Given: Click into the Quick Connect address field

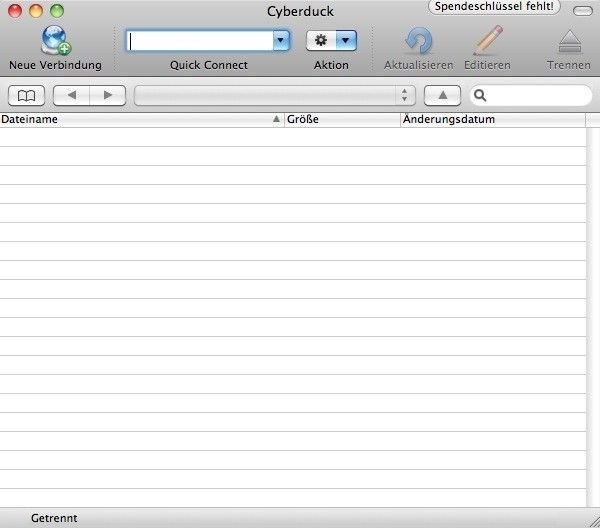Looking at the screenshot, I should (x=200, y=41).
